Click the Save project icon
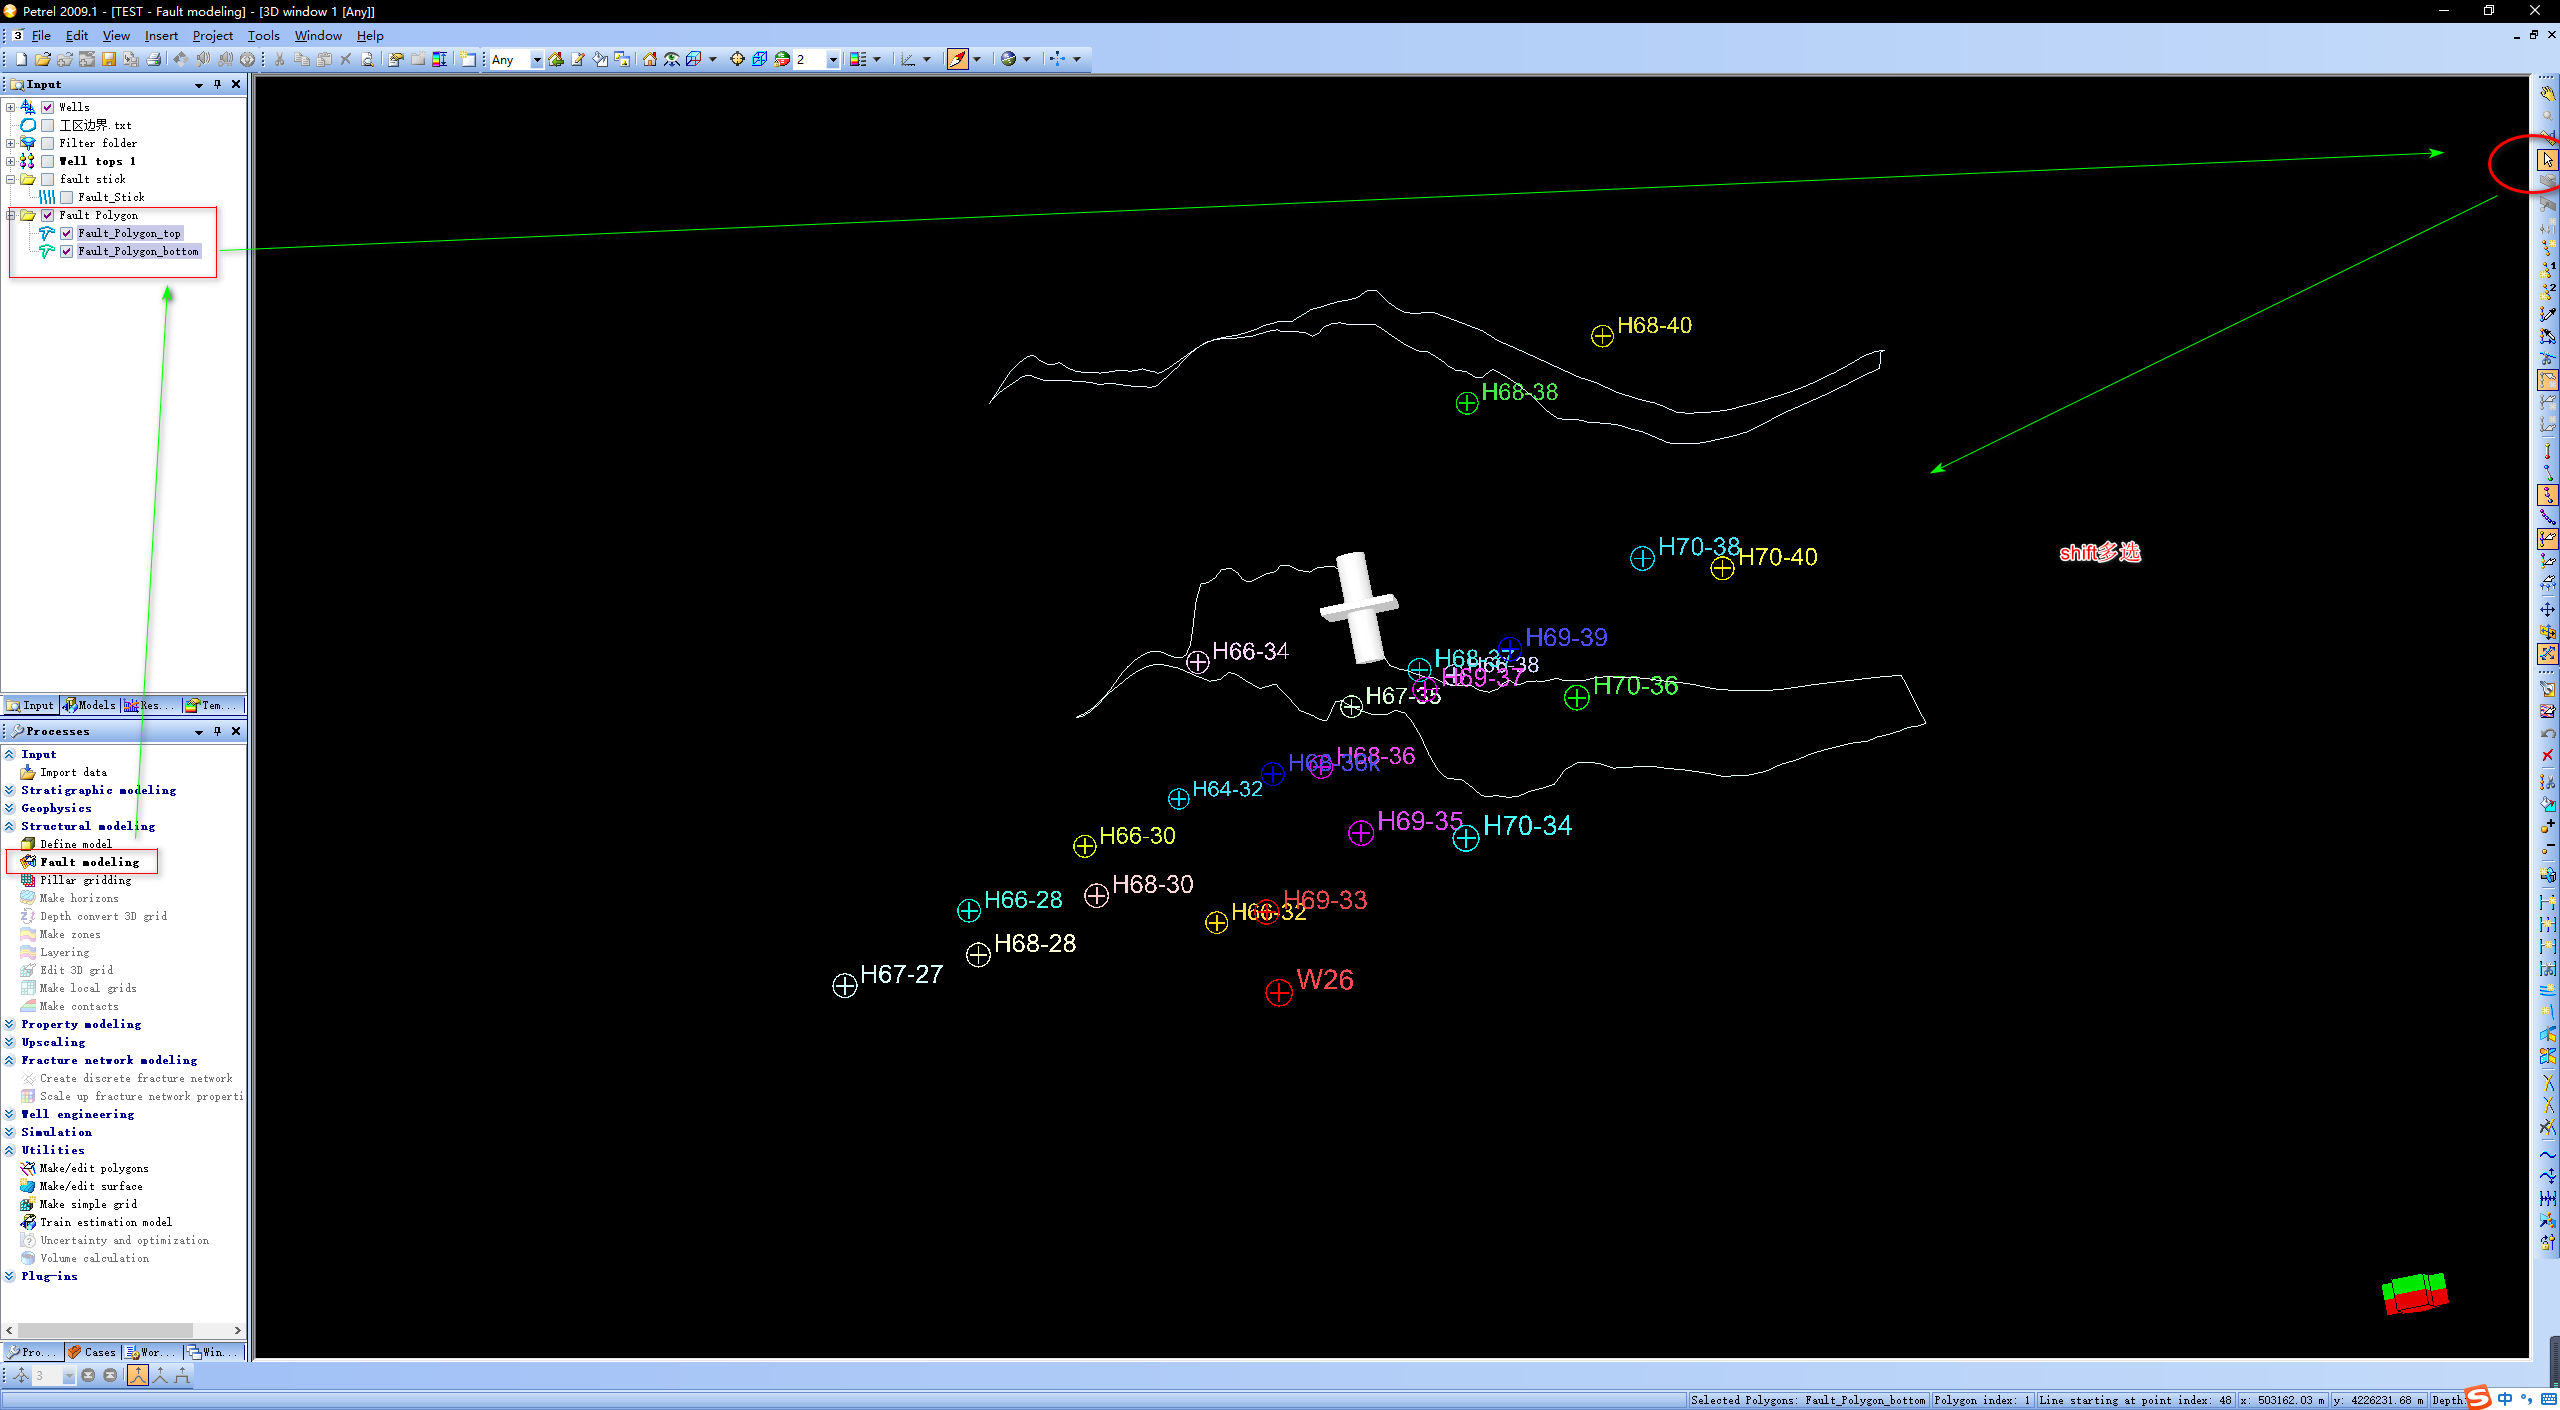The height and width of the screenshot is (1410, 2560). [x=108, y=60]
